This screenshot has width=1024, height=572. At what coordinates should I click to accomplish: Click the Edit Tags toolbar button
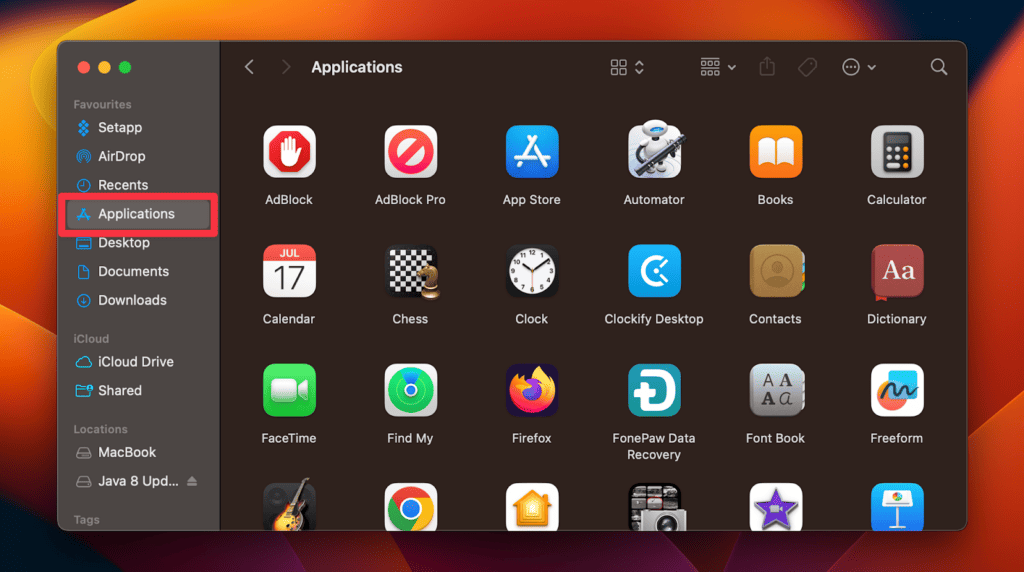pos(808,67)
